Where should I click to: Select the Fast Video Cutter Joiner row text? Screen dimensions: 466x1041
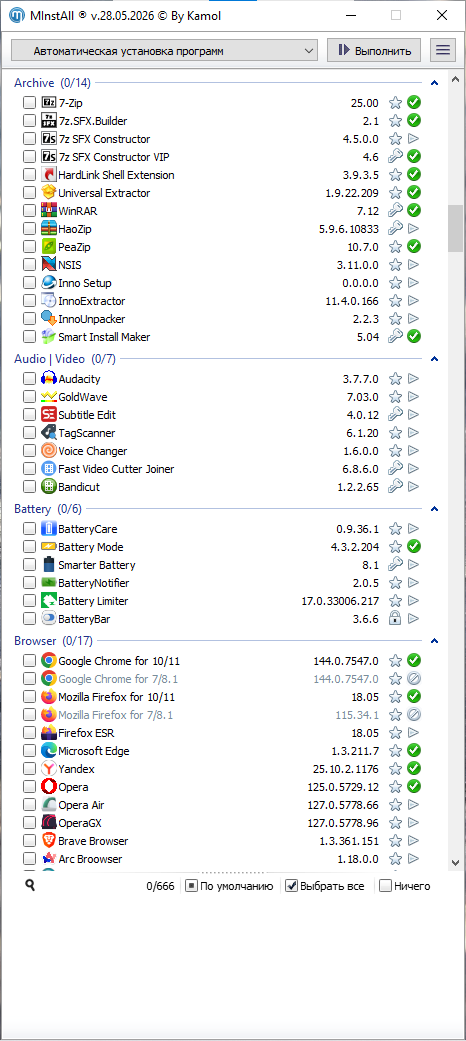tap(116, 469)
